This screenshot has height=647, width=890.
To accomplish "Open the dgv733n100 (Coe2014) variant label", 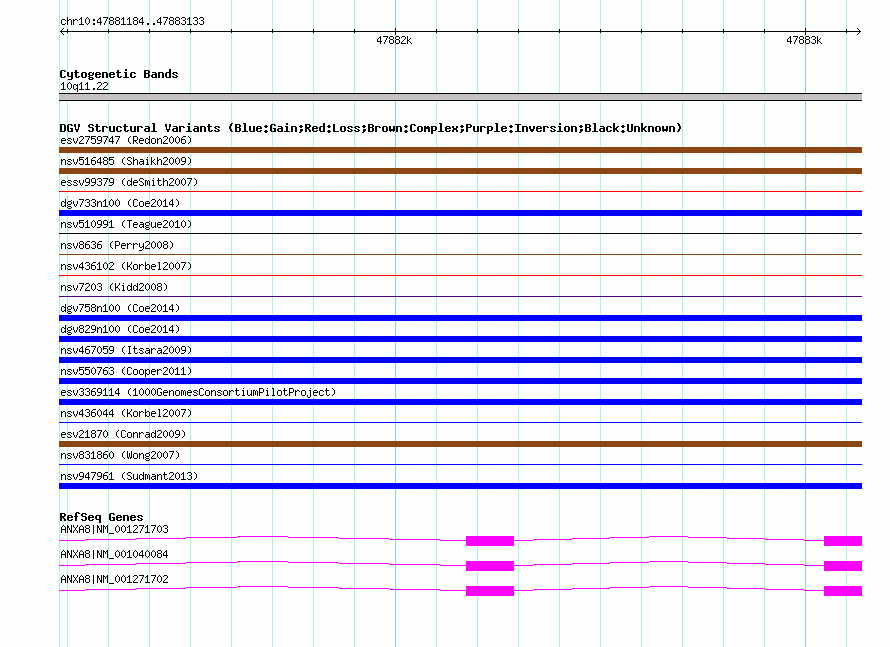I will pyautogui.click(x=120, y=203).
